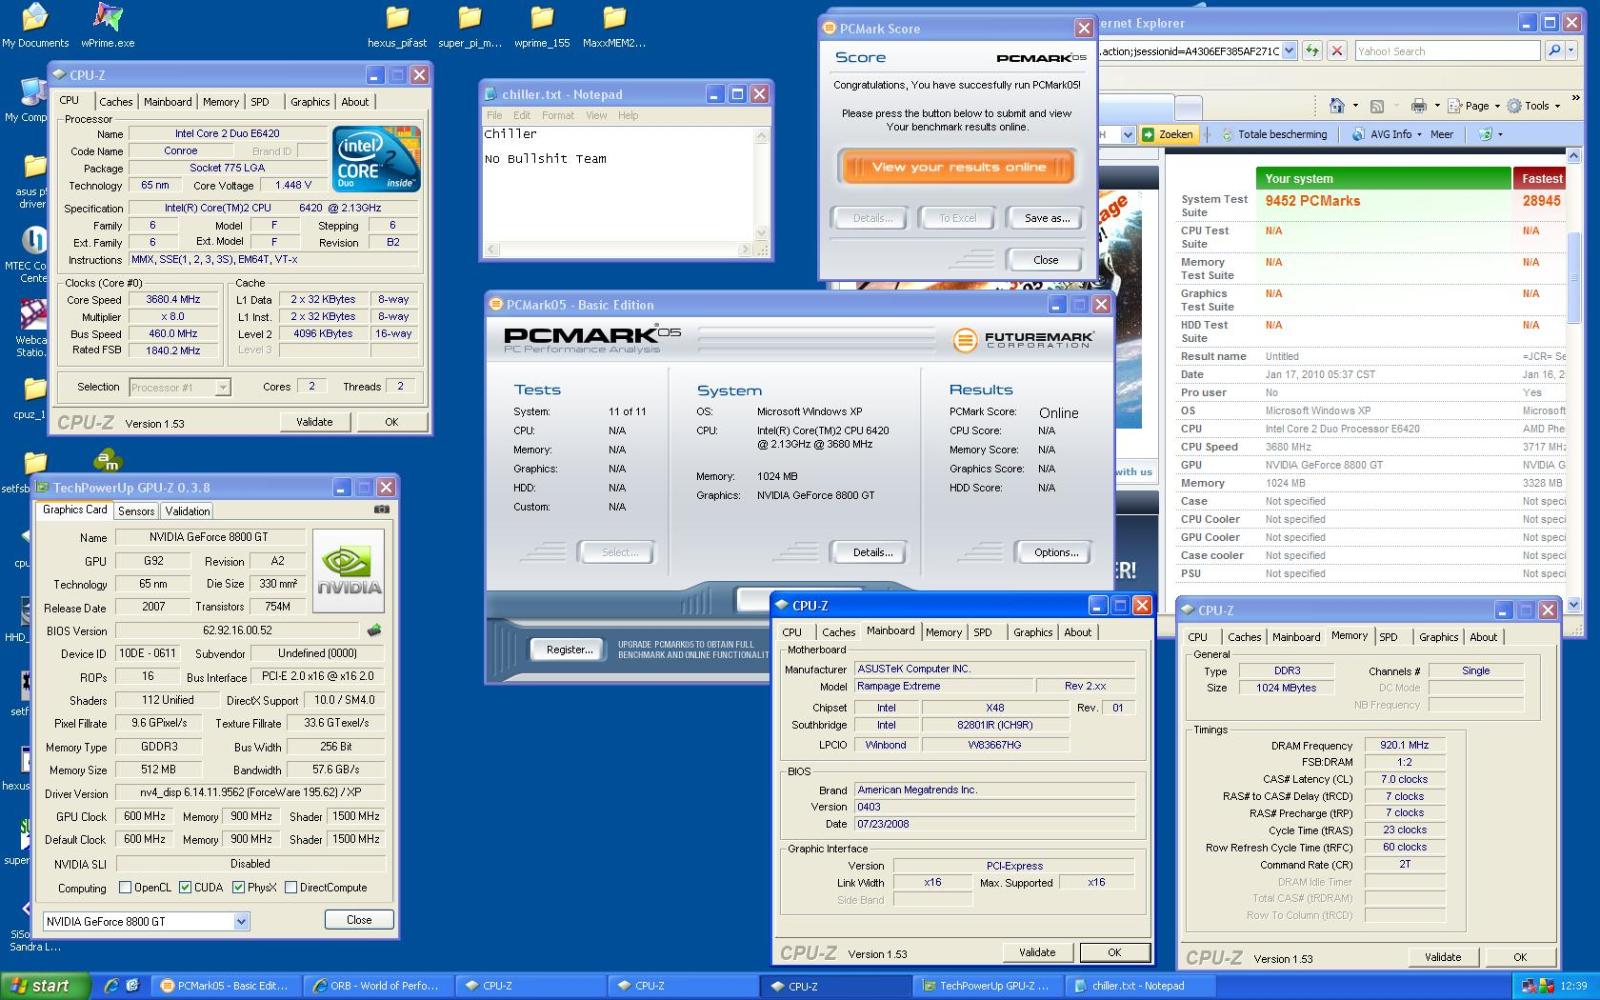Open the Start menu

42,985
